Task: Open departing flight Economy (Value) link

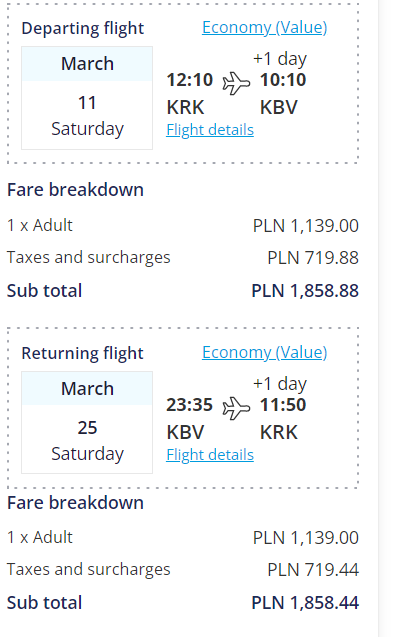Action: pyautogui.click(x=264, y=28)
